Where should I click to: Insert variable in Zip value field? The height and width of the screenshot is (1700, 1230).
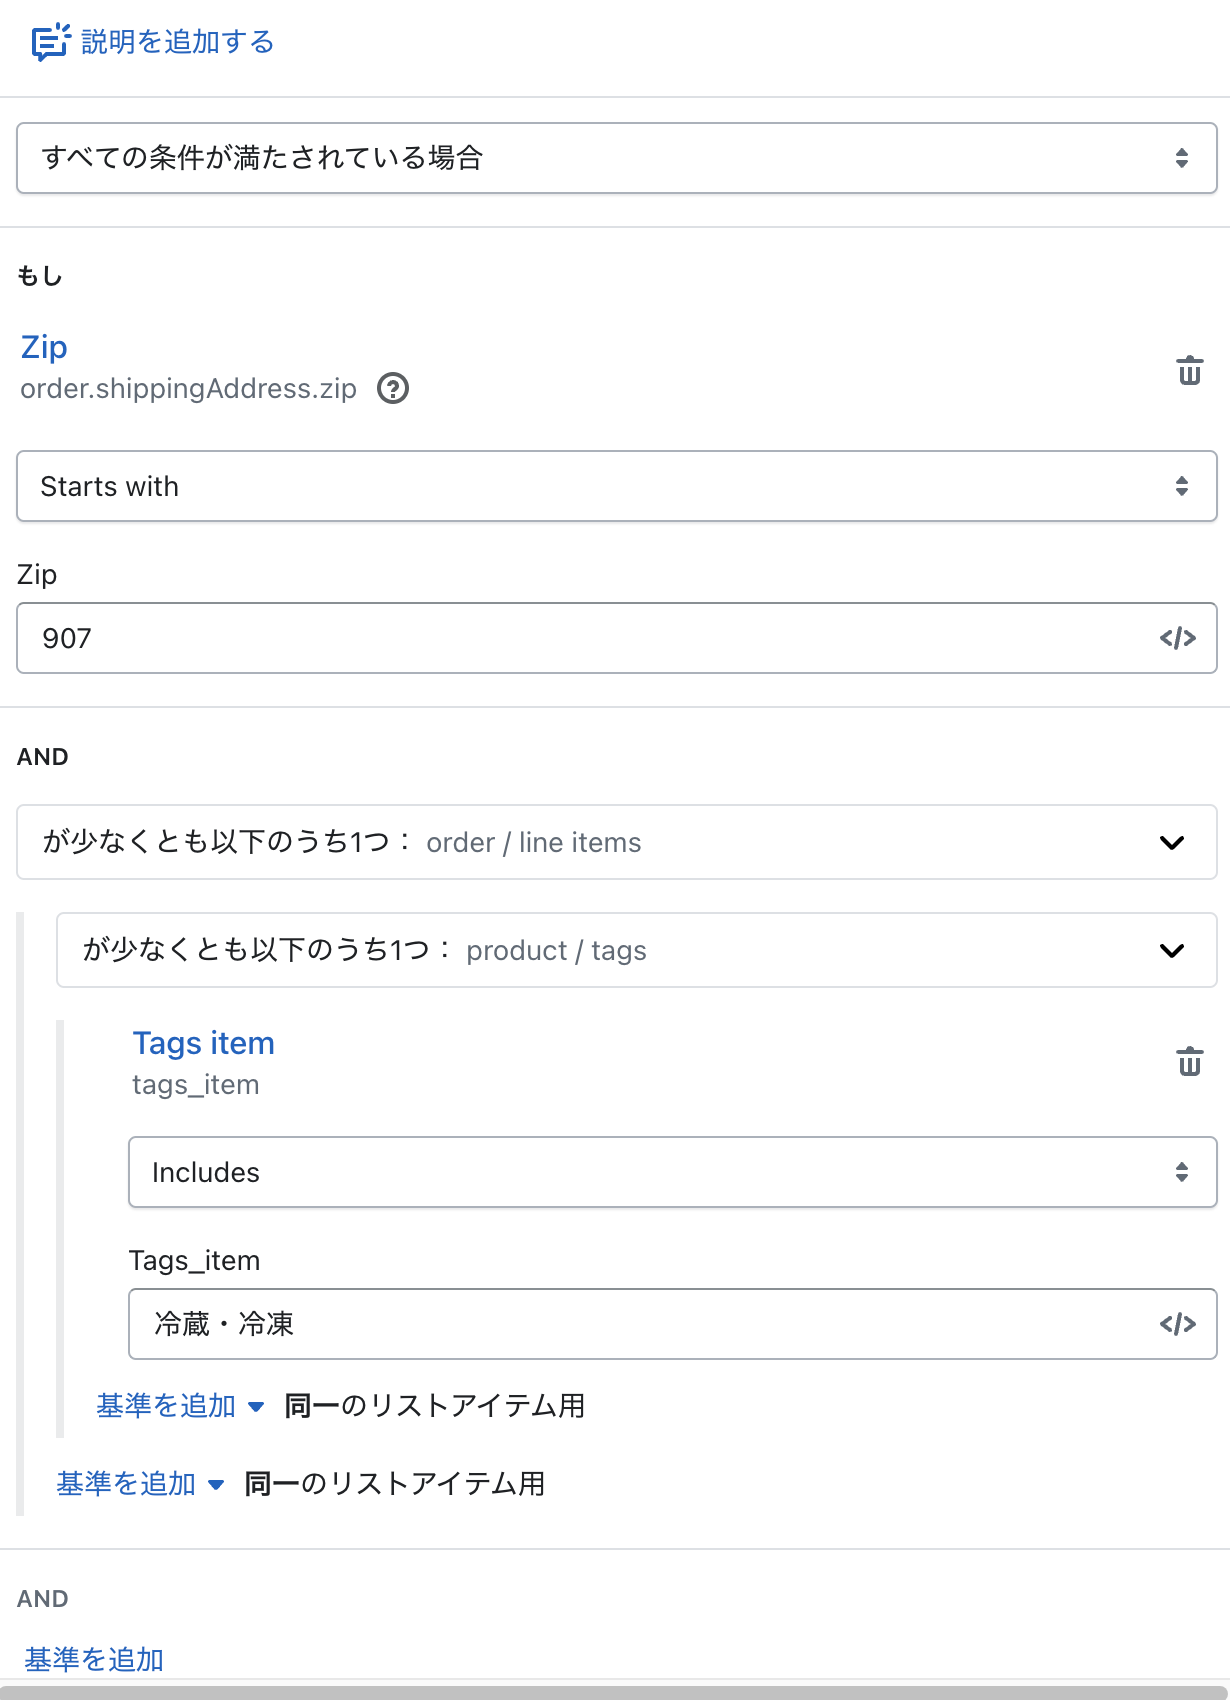point(1177,638)
